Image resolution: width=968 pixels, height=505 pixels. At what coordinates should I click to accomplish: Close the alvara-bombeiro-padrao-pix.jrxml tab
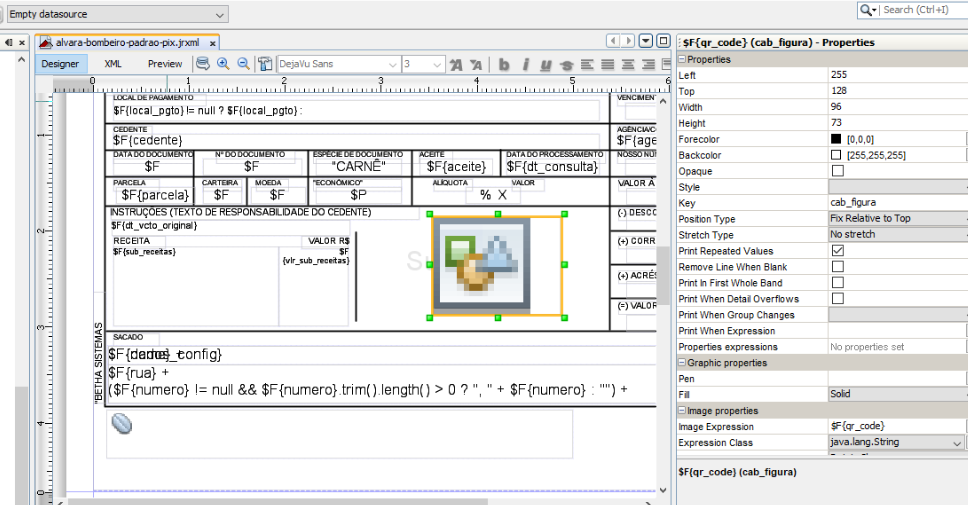click(x=212, y=43)
